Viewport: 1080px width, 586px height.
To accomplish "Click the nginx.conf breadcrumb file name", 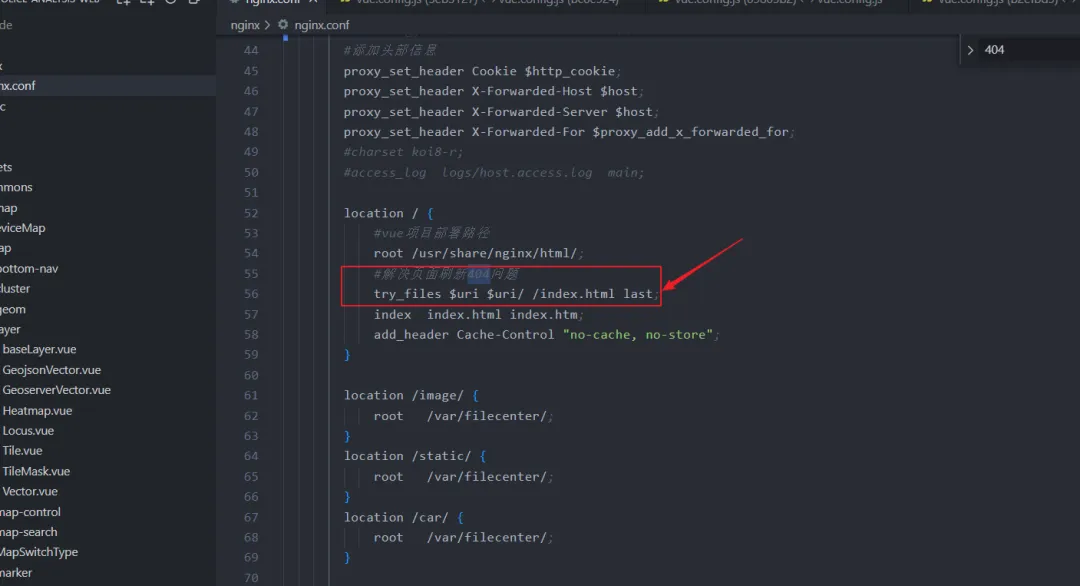I will [321, 25].
